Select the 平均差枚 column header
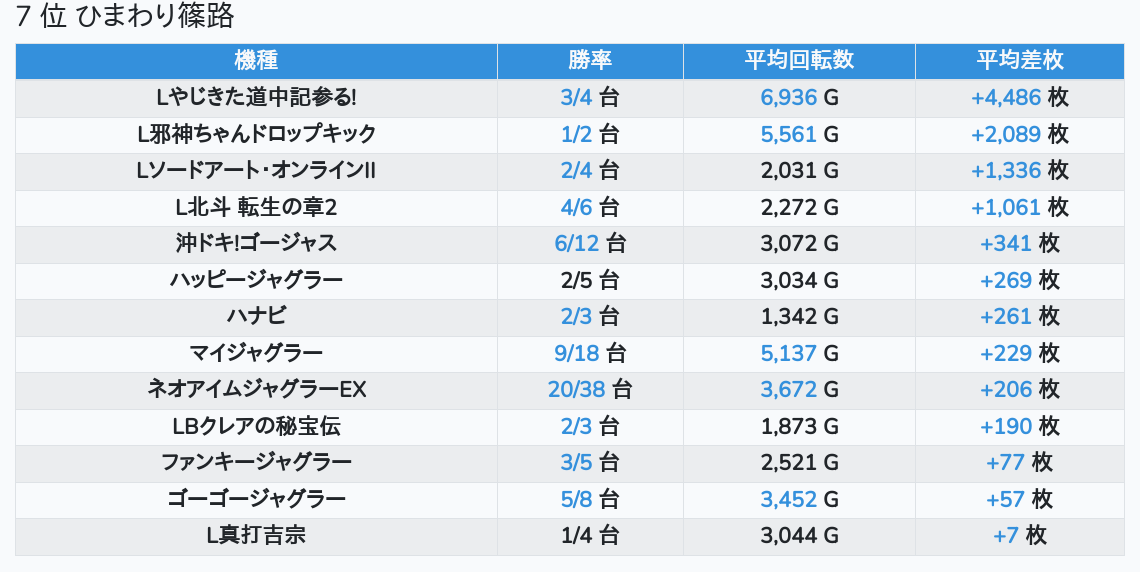 [1019, 60]
